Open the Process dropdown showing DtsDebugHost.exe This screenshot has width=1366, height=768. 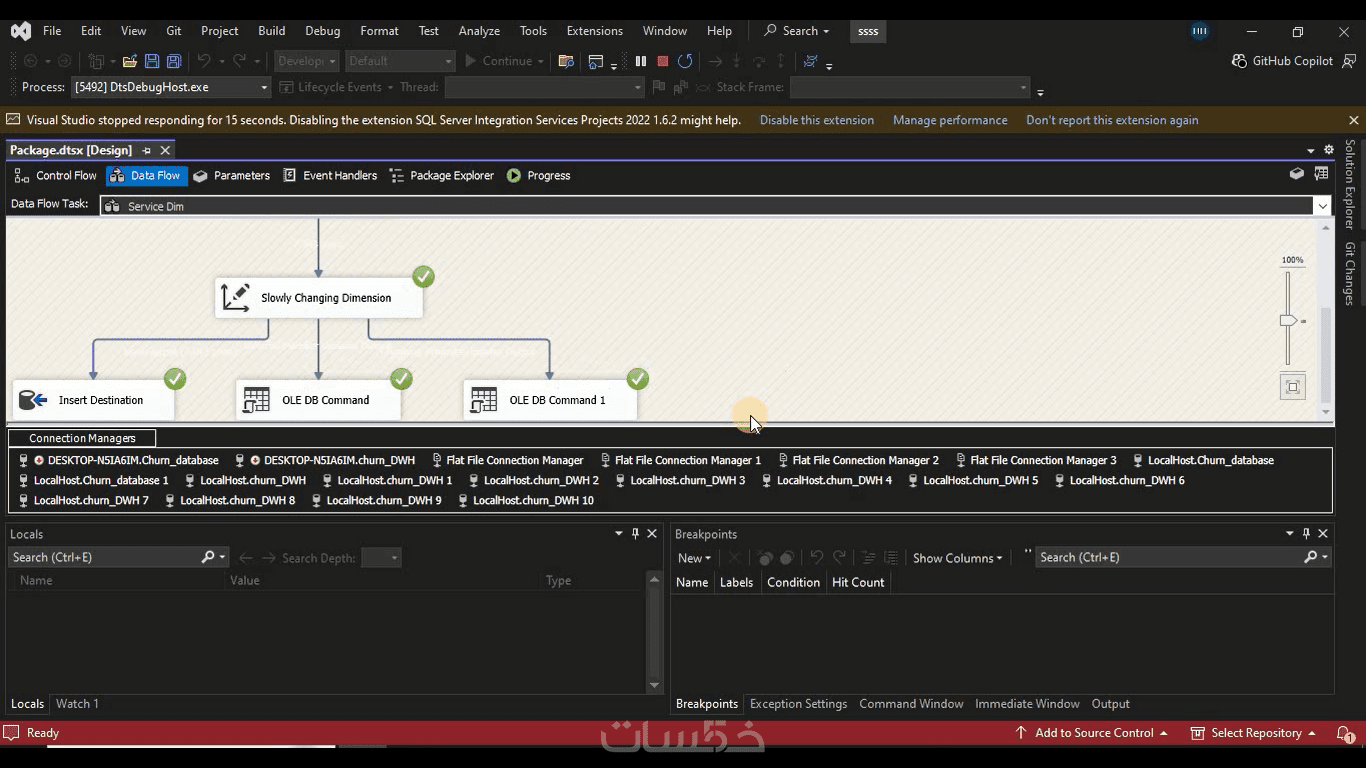171,87
